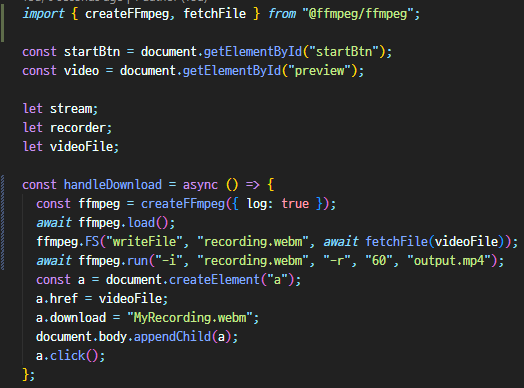Click the "60" frame rate string
524x388 pixels.
tap(379, 261)
